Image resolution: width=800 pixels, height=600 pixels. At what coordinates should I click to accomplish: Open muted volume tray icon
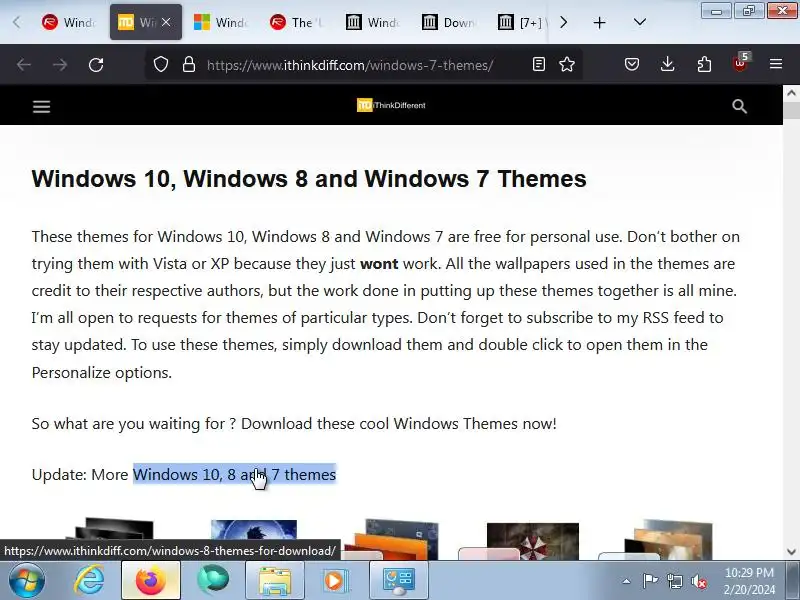[699, 581]
